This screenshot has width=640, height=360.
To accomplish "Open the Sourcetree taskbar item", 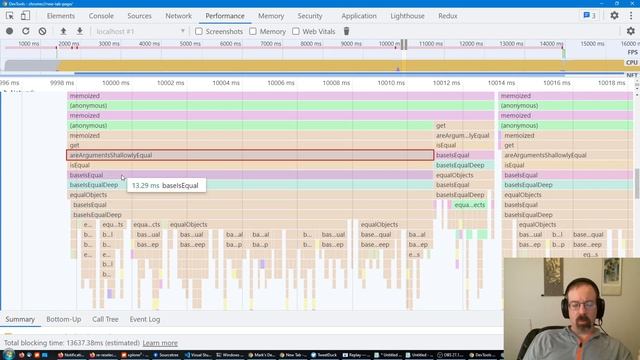I will pos(166,355).
